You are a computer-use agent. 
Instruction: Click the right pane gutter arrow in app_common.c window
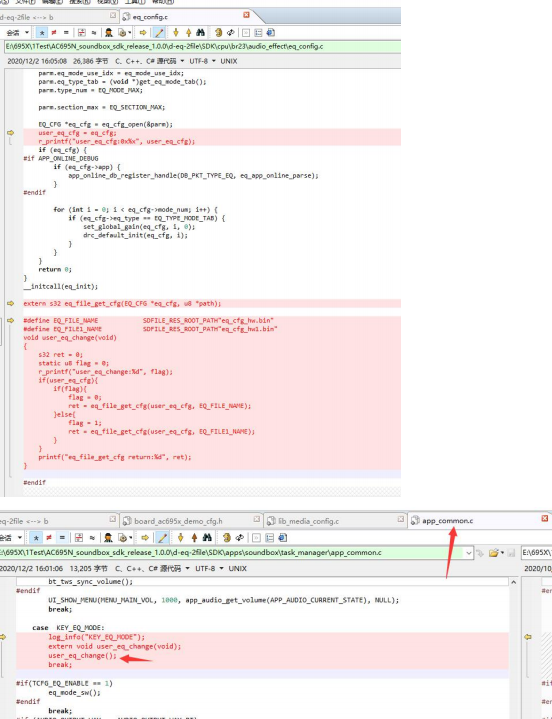click(528, 637)
